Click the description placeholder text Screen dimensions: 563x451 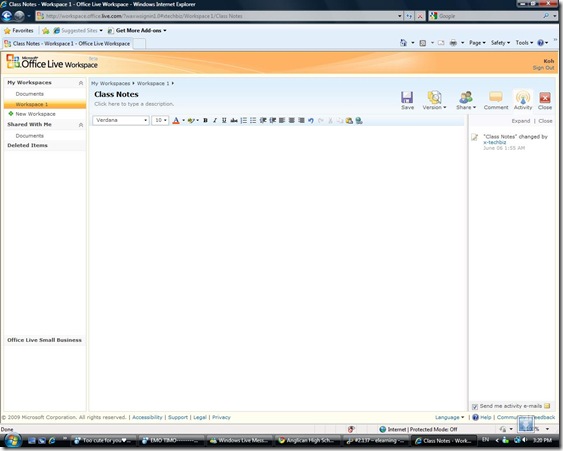(x=134, y=104)
